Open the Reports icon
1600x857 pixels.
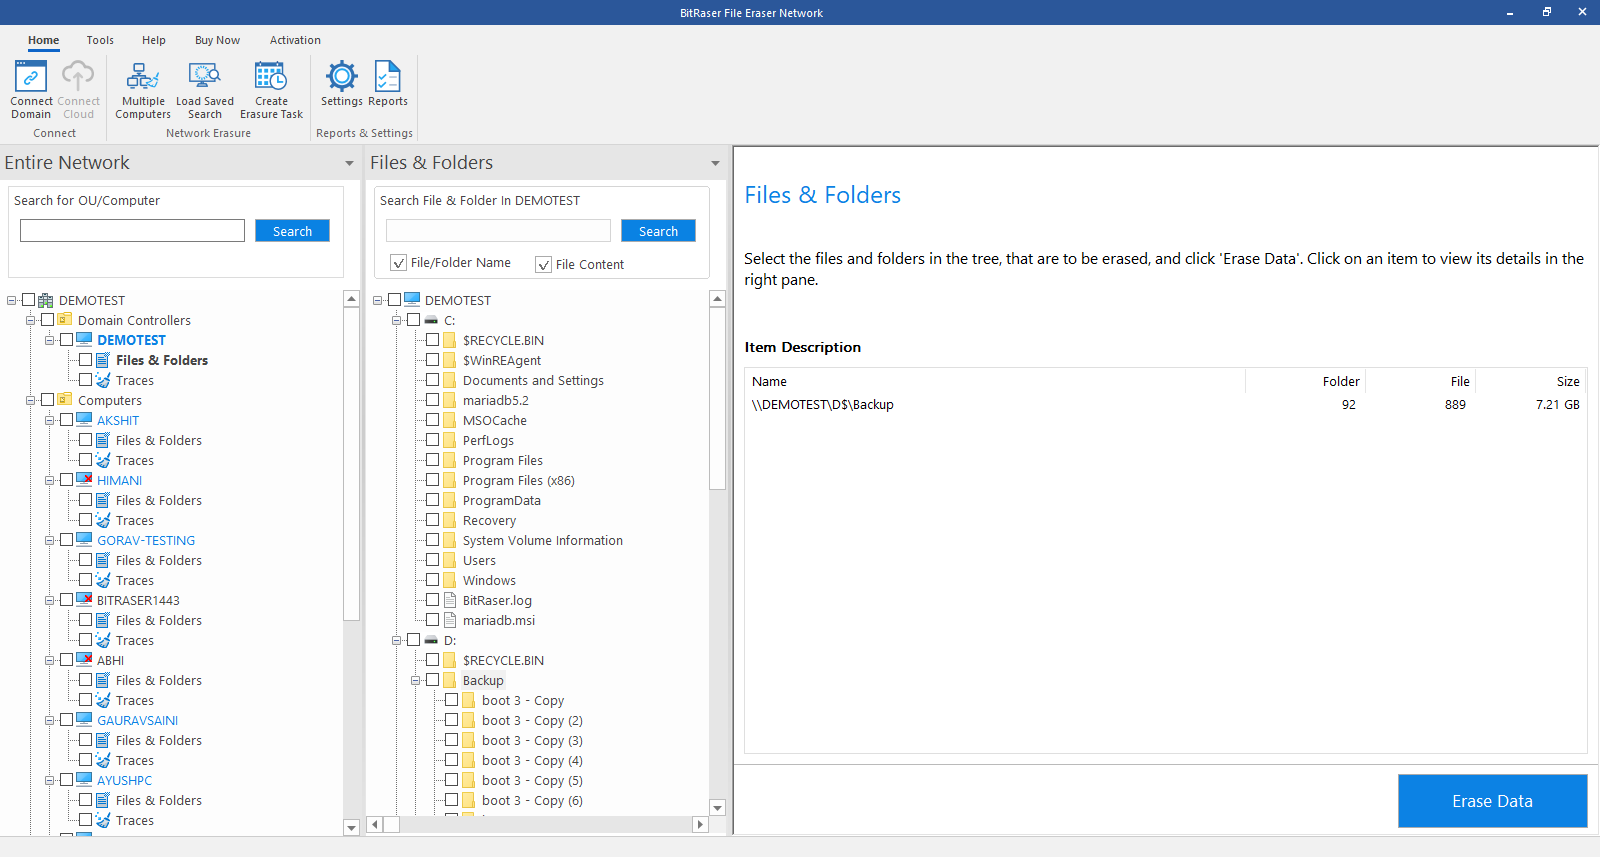click(388, 76)
